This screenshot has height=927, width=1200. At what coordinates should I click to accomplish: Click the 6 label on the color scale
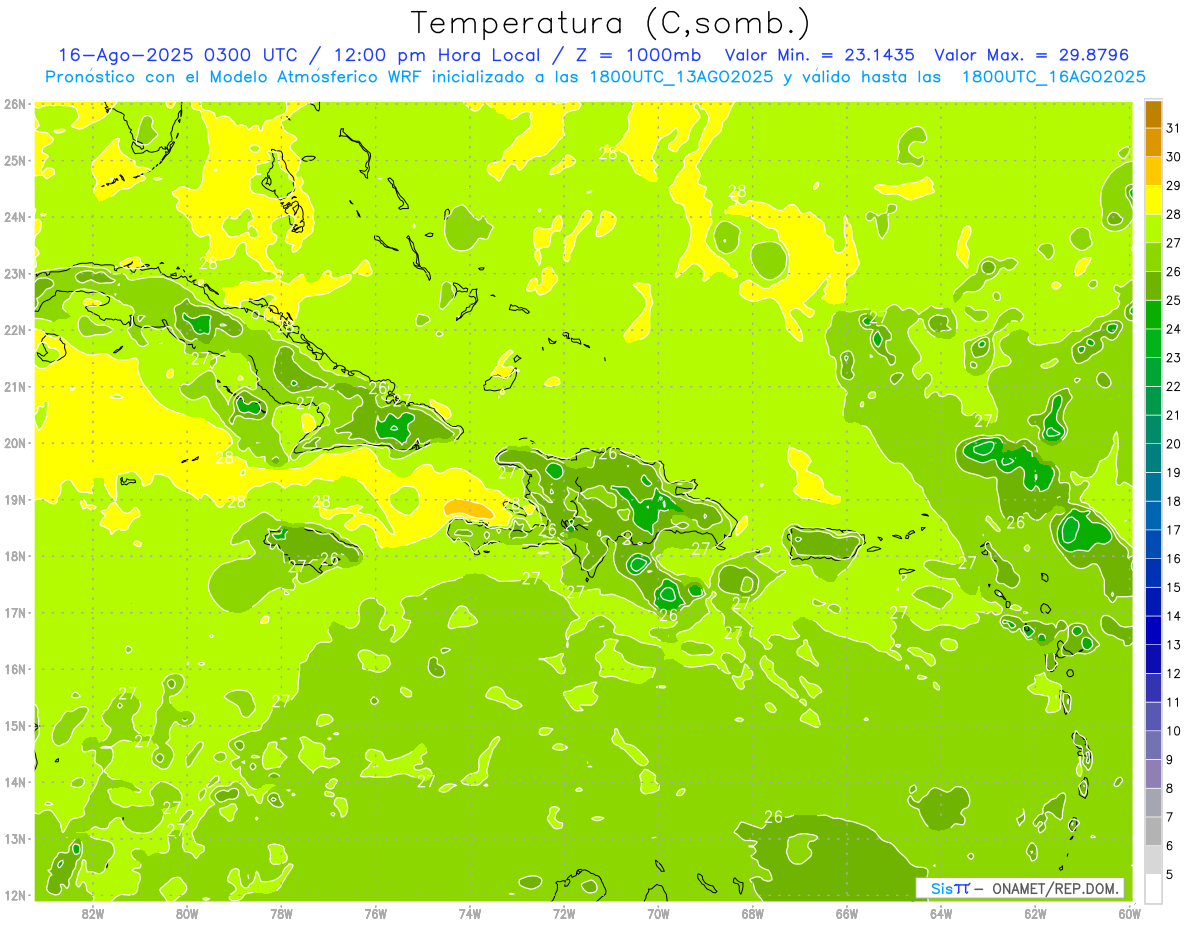1170,845
